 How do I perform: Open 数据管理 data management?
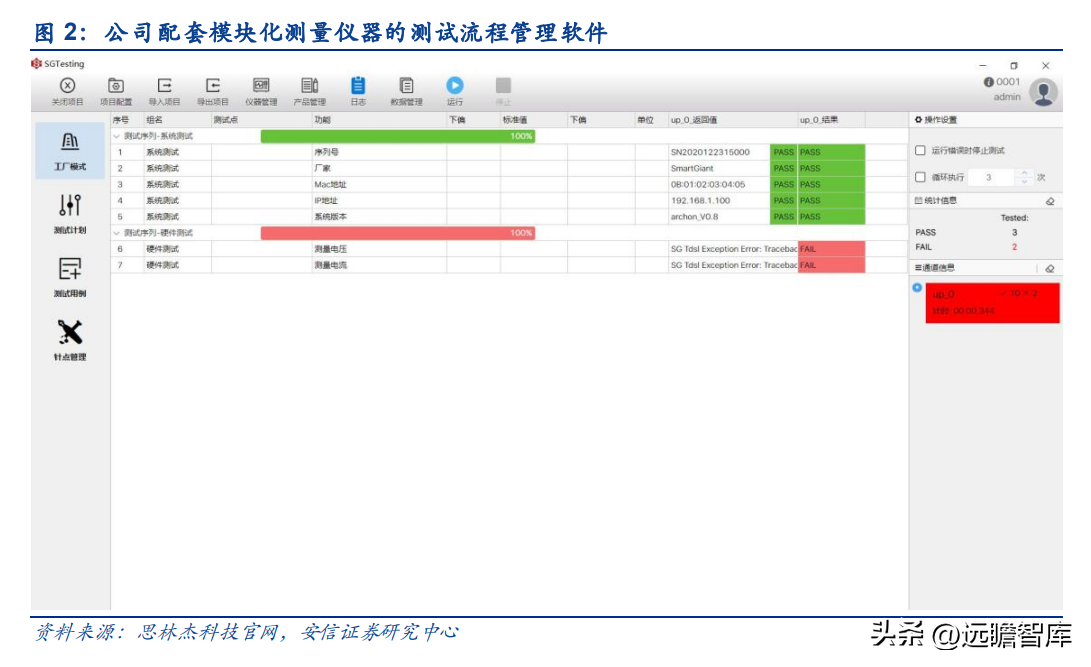(x=406, y=87)
